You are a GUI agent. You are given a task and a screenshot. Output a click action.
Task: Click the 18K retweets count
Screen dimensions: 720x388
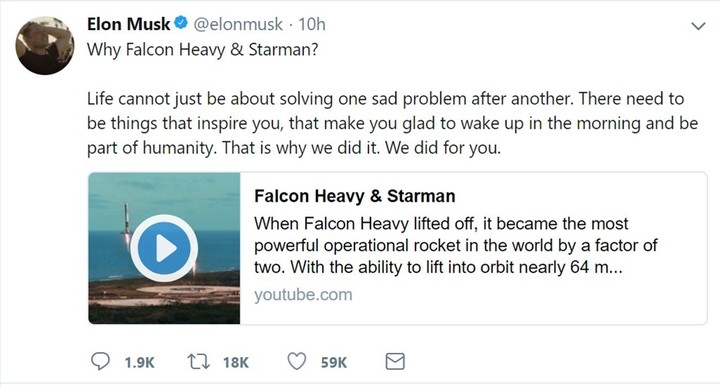coord(236,363)
